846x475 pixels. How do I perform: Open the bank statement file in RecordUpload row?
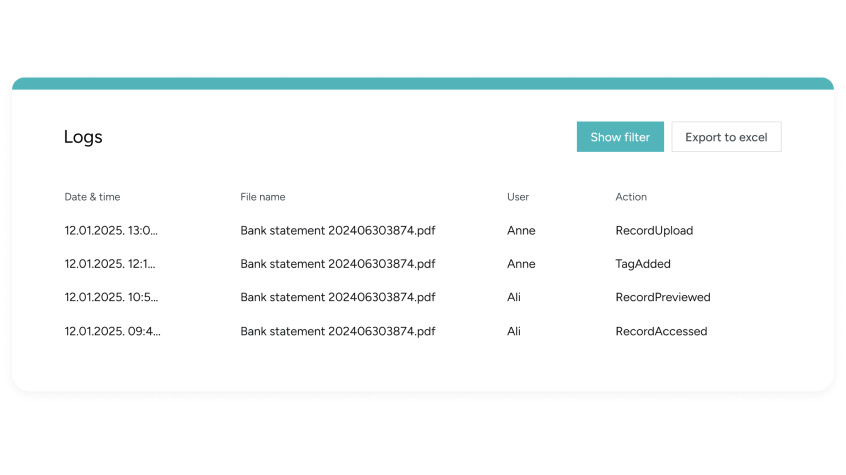(337, 231)
